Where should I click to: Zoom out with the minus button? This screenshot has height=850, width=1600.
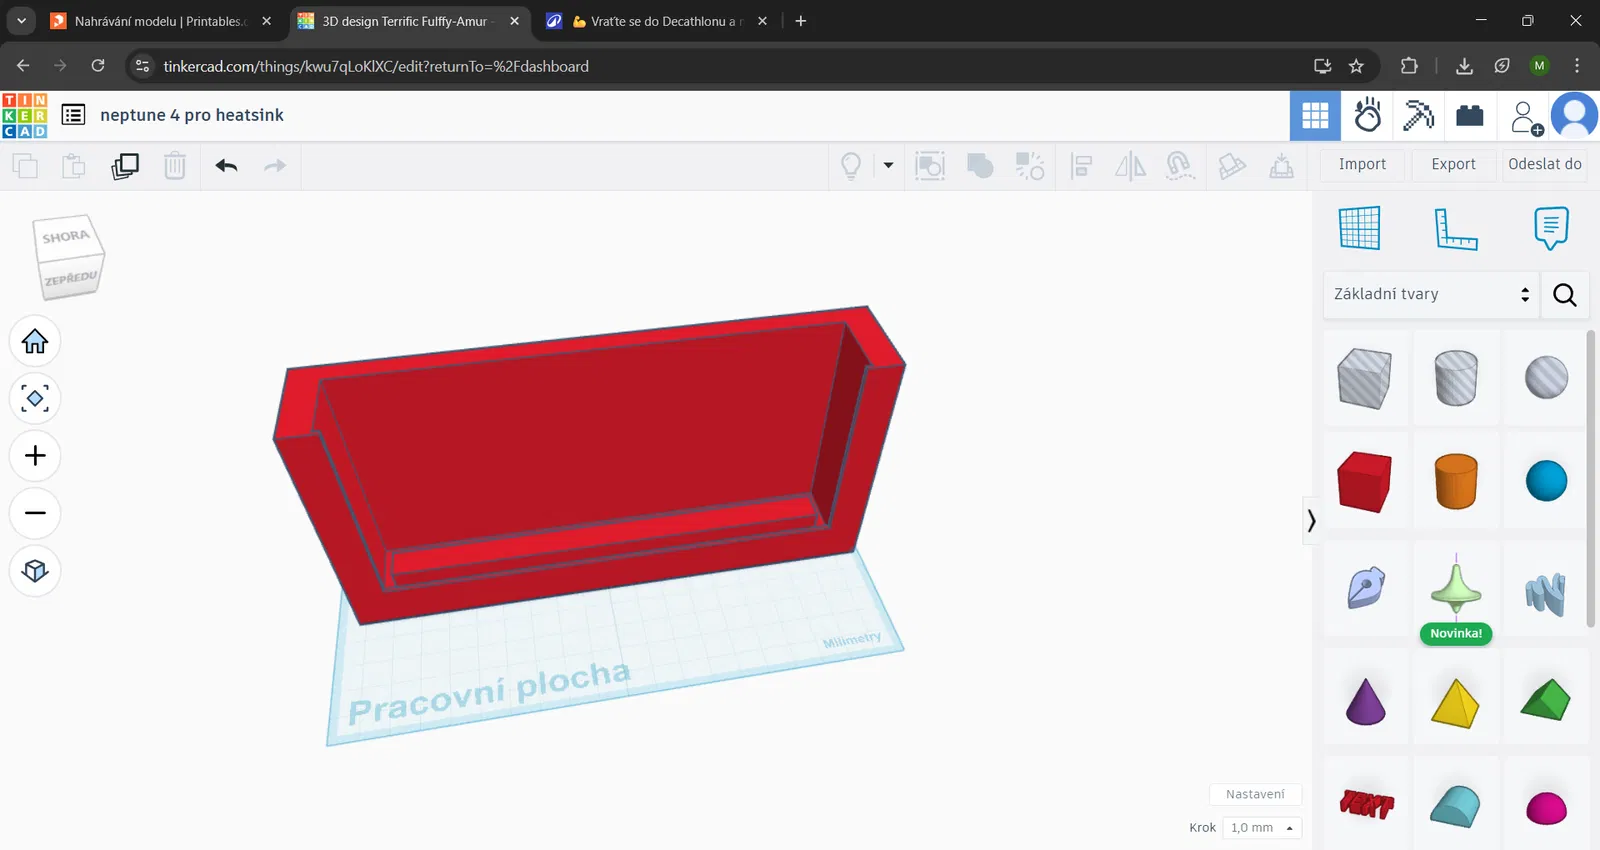(x=35, y=513)
